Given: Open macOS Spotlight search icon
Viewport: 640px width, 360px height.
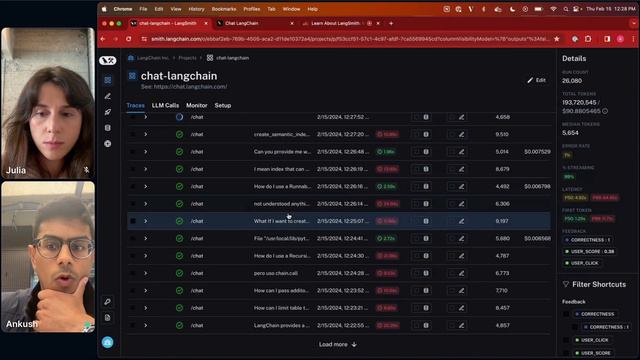Looking at the screenshot, I should tap(566, 9).
